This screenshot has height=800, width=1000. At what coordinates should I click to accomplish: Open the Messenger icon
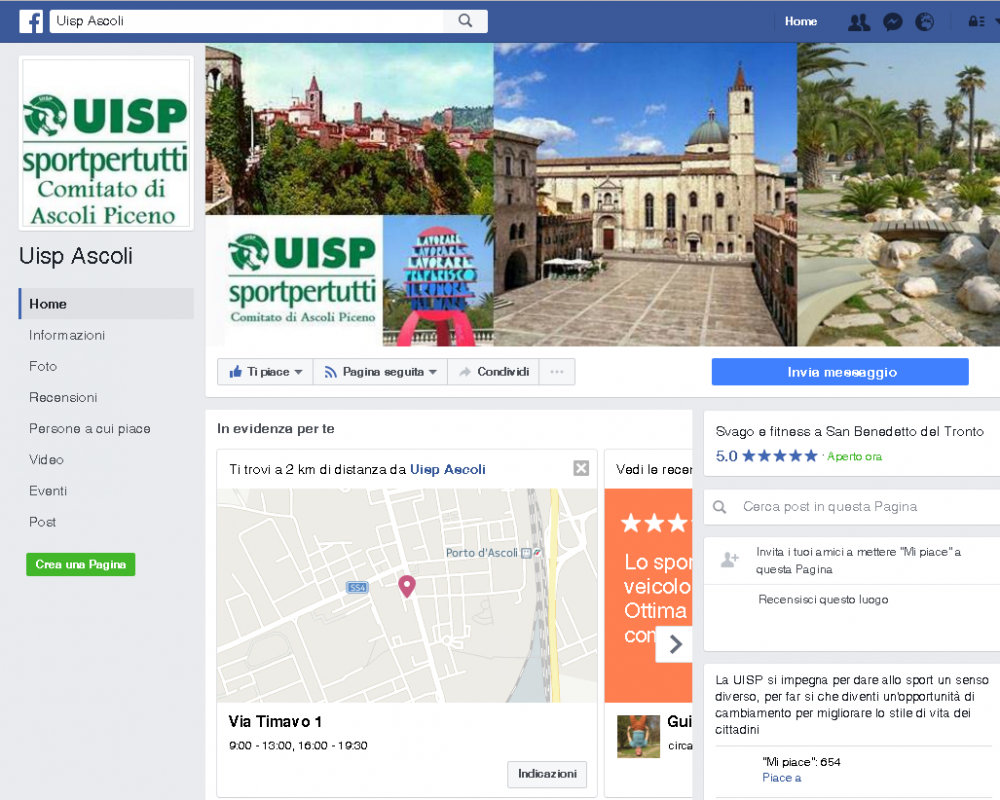[x=892, y=22]
